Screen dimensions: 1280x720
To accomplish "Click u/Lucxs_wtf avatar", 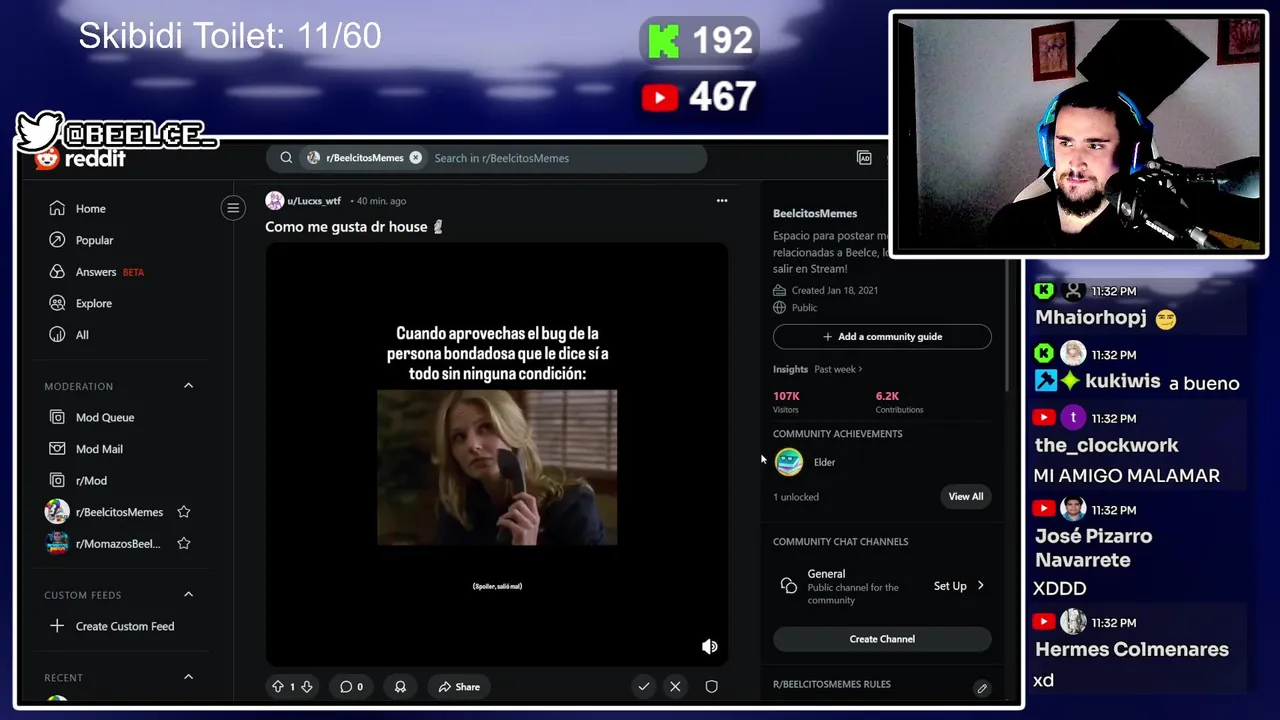I will pos(274,201).
